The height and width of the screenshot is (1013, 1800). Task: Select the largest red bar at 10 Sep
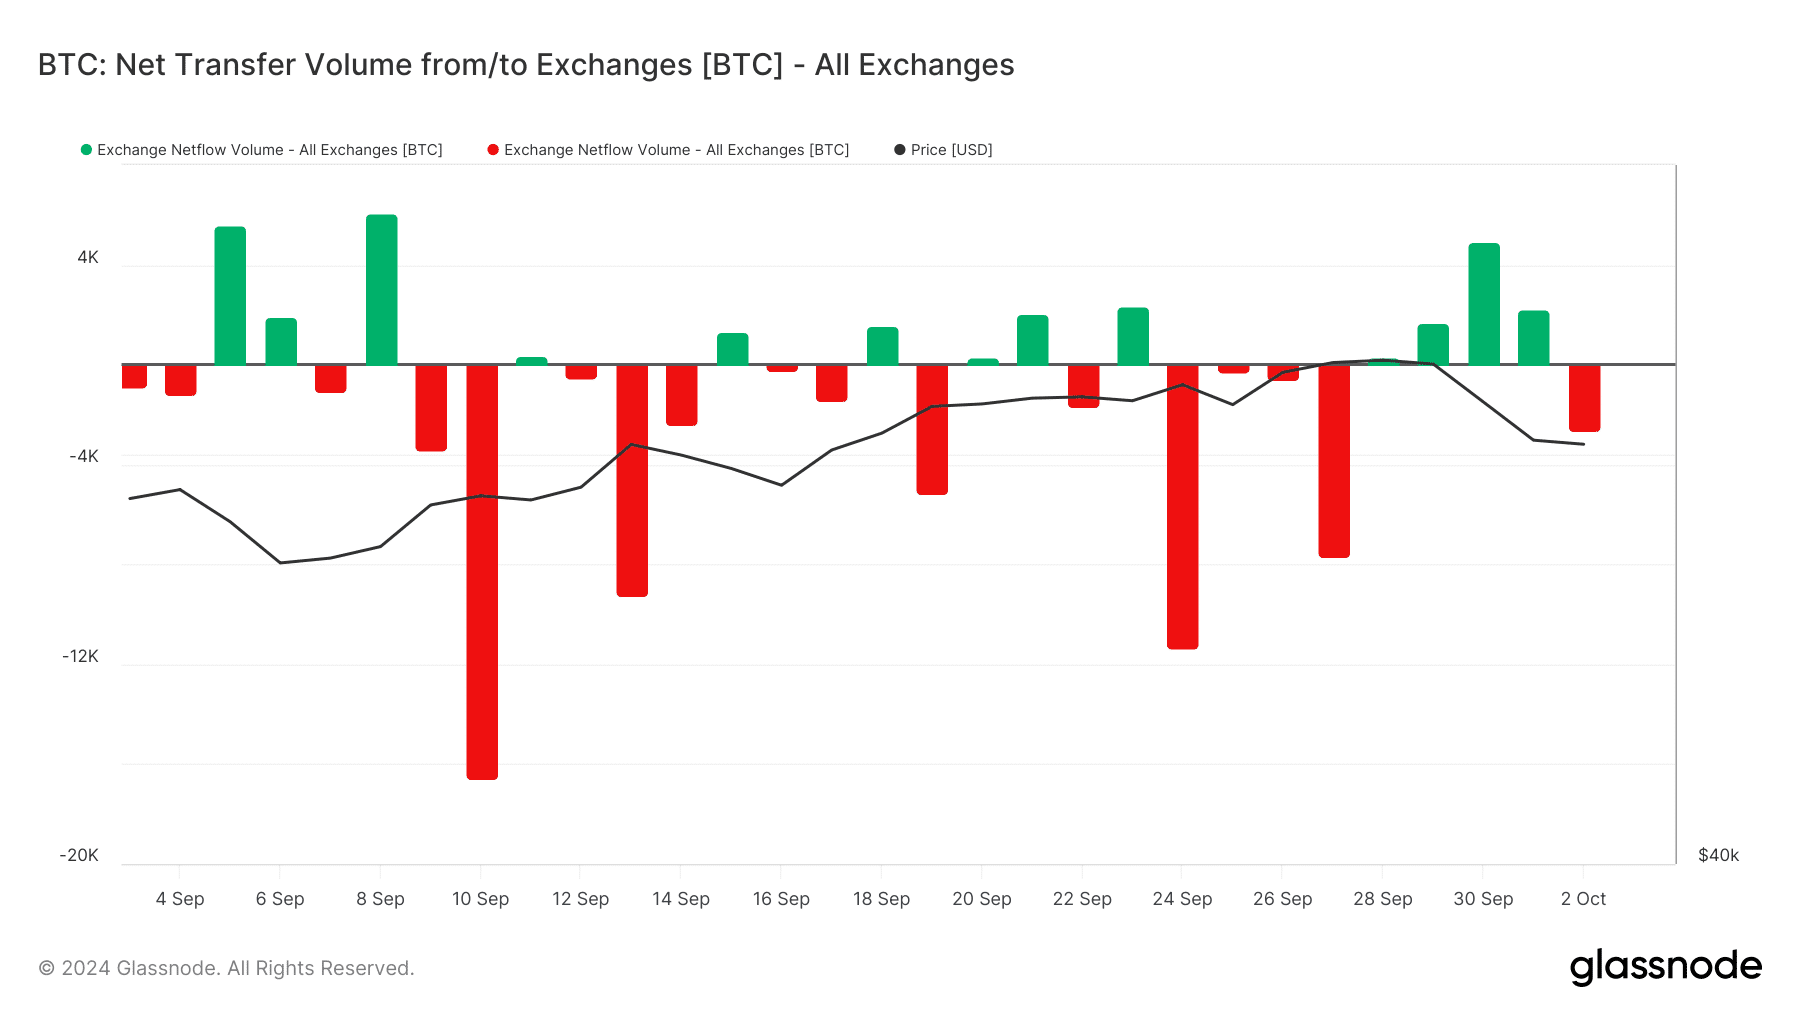click(482, 570)
